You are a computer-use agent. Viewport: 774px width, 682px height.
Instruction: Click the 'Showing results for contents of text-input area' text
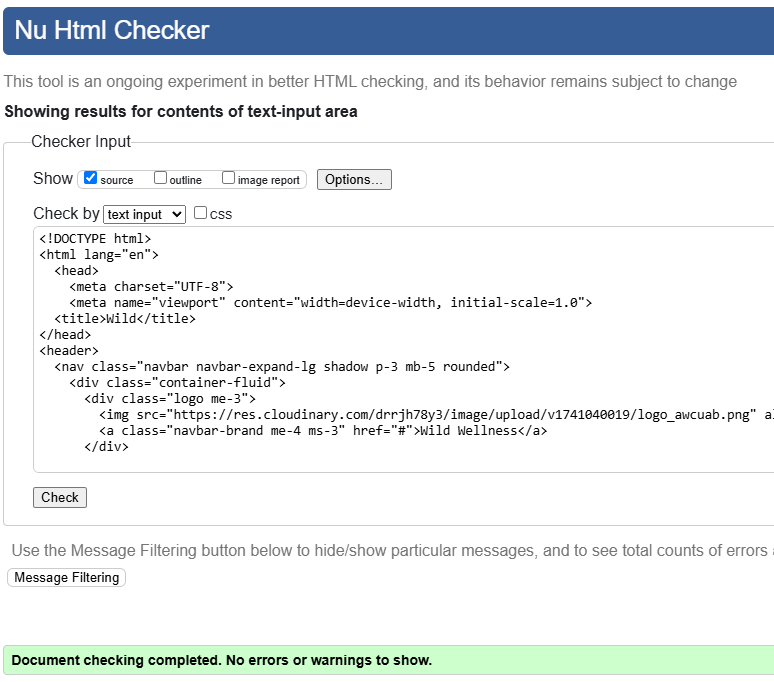[181, 112]
